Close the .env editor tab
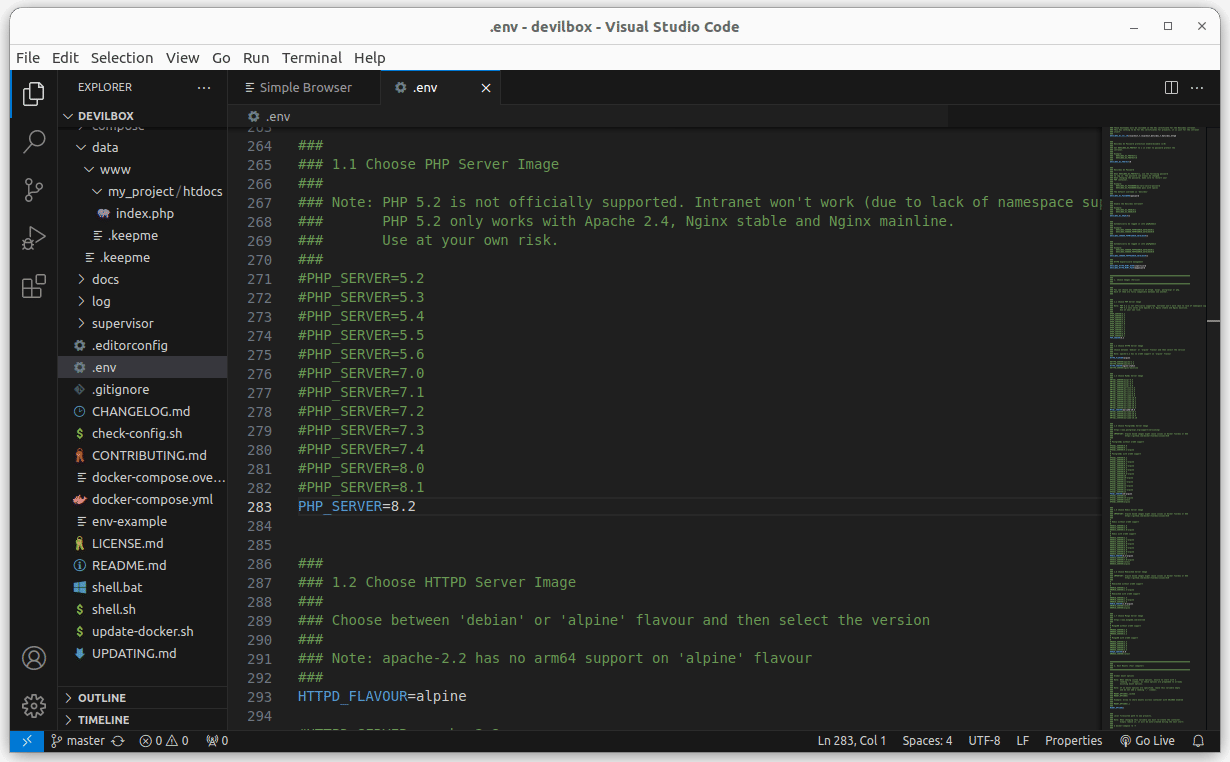The width and height of the screenshot is (1230, 762). (x=486, y=88)
